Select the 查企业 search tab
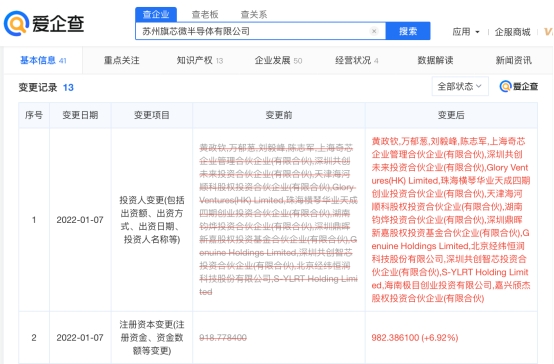Image resolution: width=554 pixels, height=364 pixels. pos(156,14)
